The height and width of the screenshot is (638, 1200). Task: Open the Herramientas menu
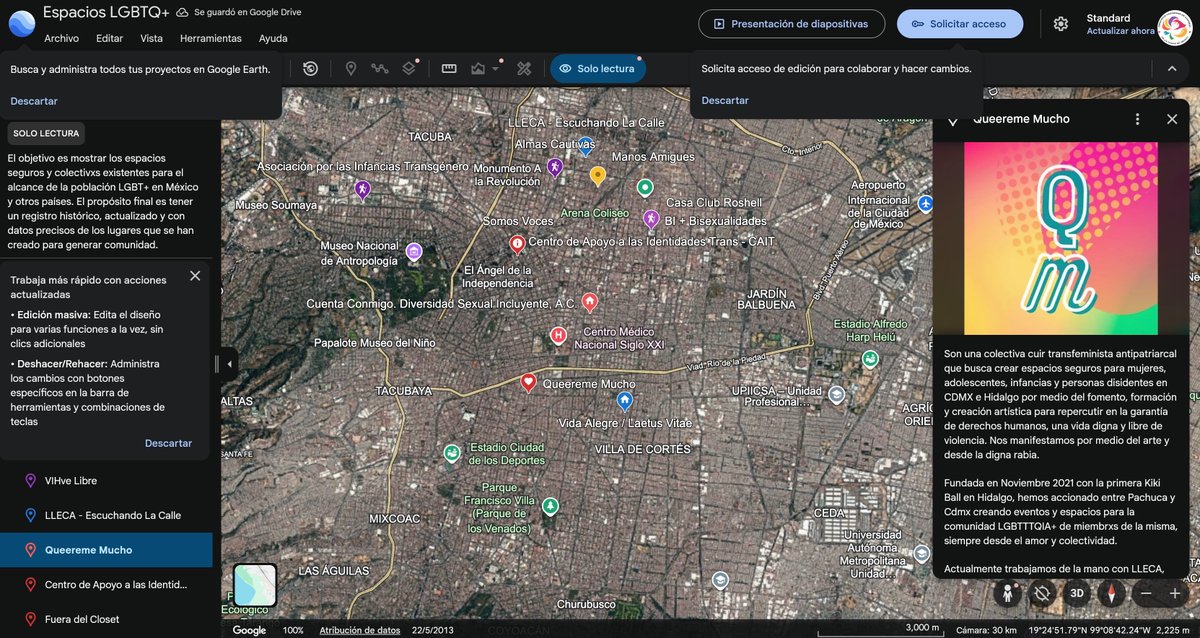(211, 38)
